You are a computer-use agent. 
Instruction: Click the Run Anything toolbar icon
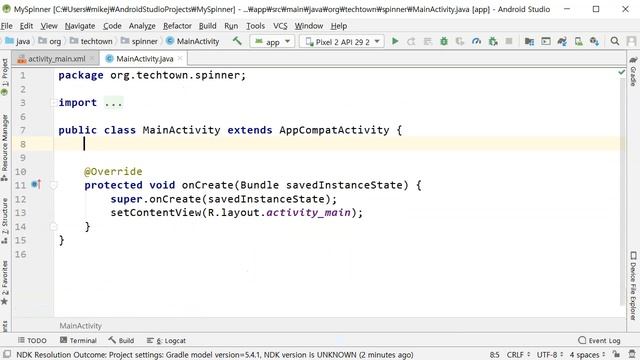[x=546, y=41]
